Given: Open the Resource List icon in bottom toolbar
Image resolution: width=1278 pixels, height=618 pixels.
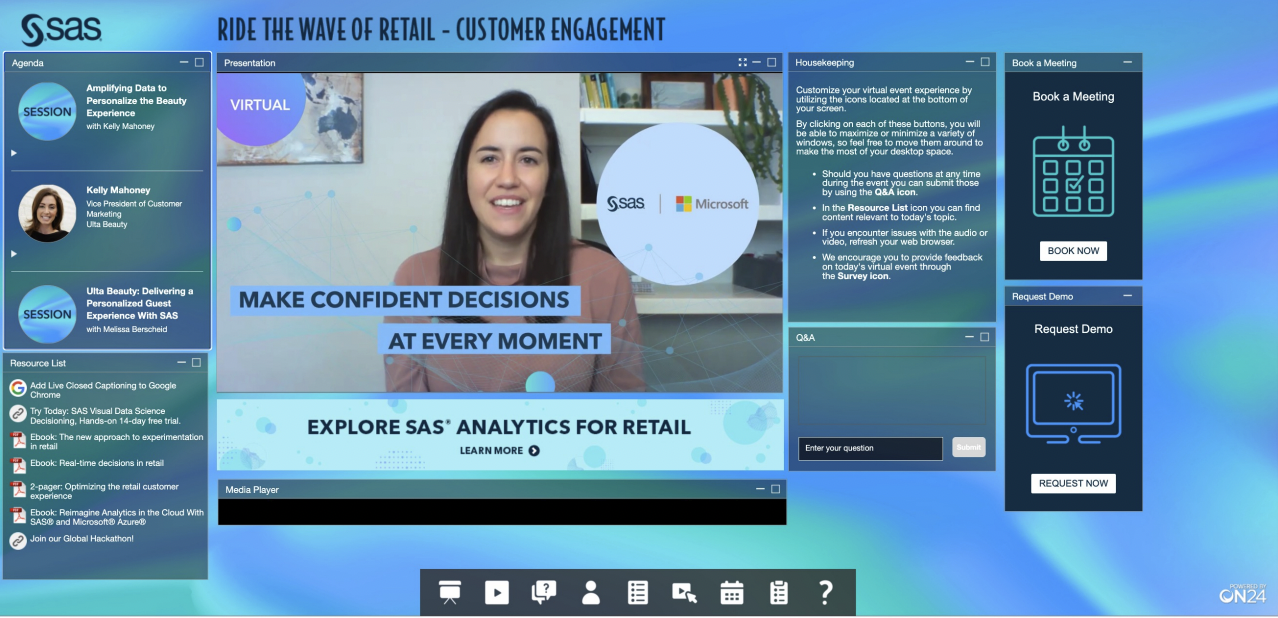Looking at the screenshot, I should coord(638,592).
